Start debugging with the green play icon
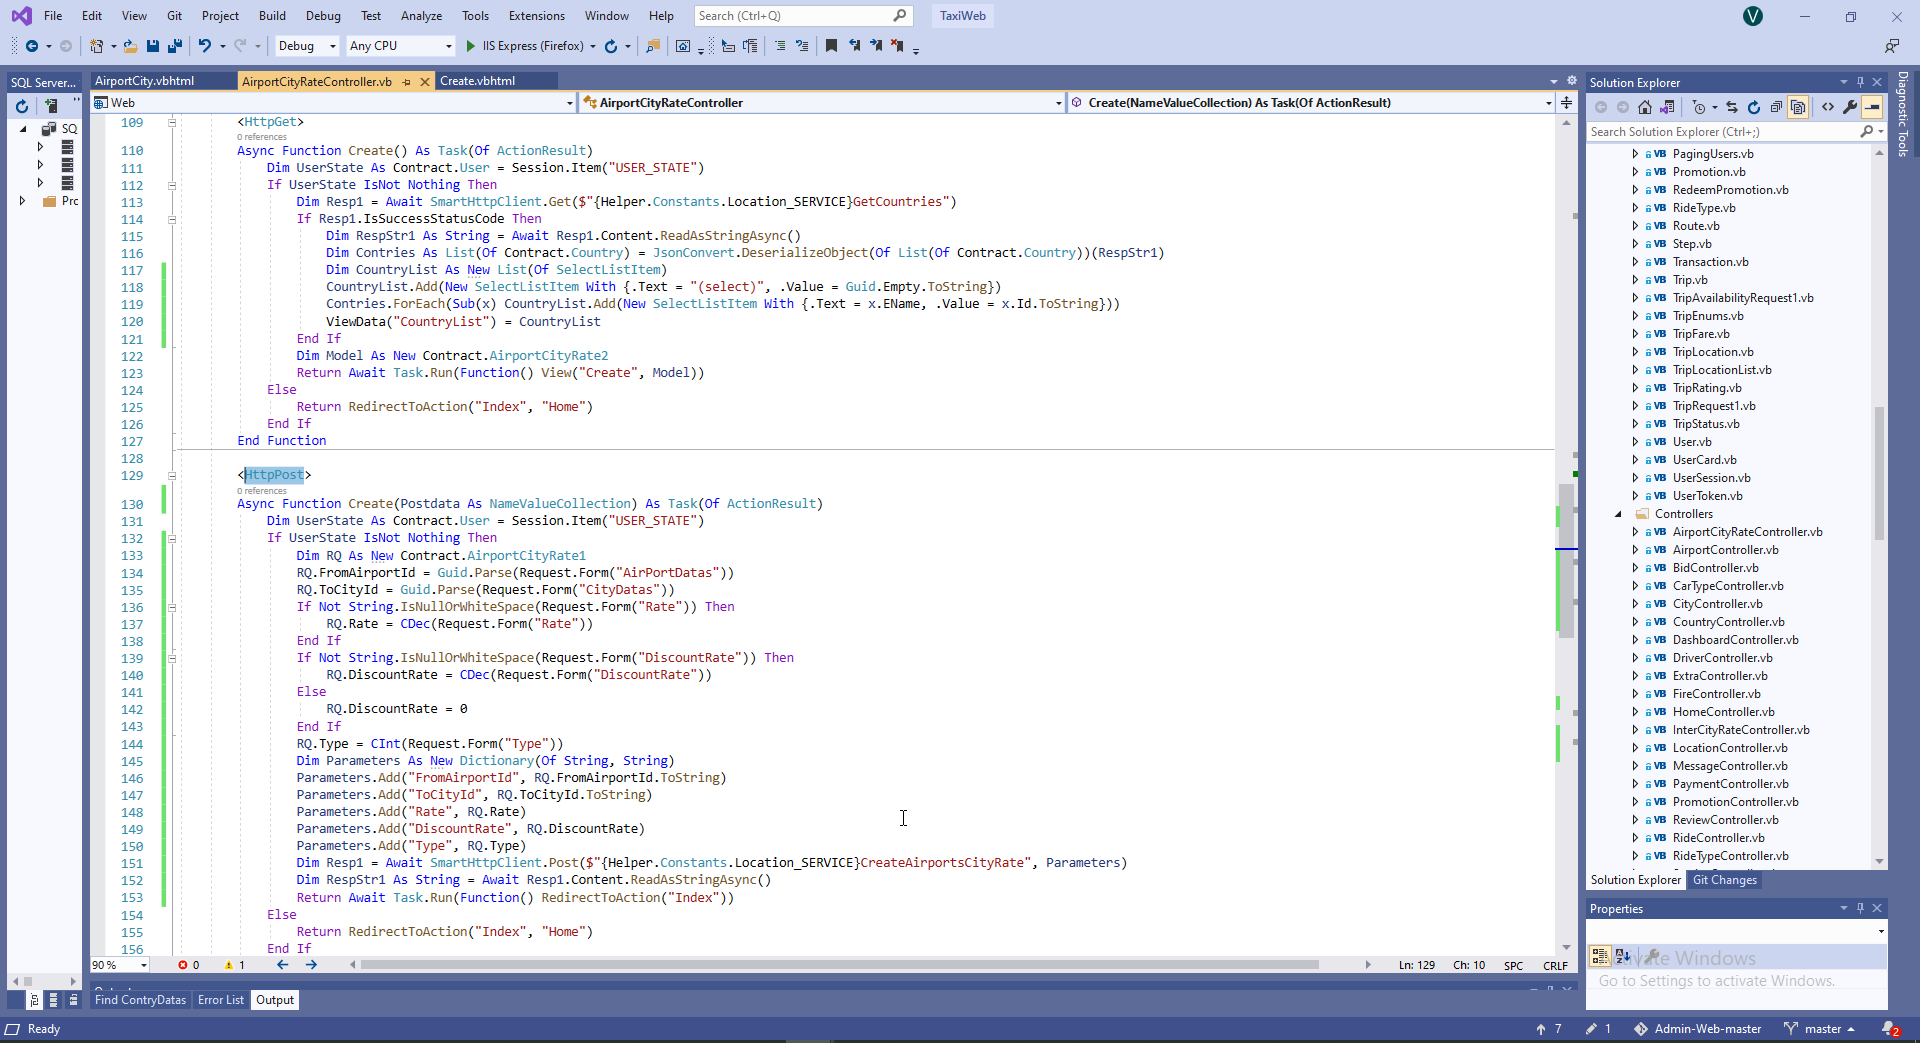The height and width of the screenshot is (1043, 1920). pyautogui.click(x=471, y=46)
